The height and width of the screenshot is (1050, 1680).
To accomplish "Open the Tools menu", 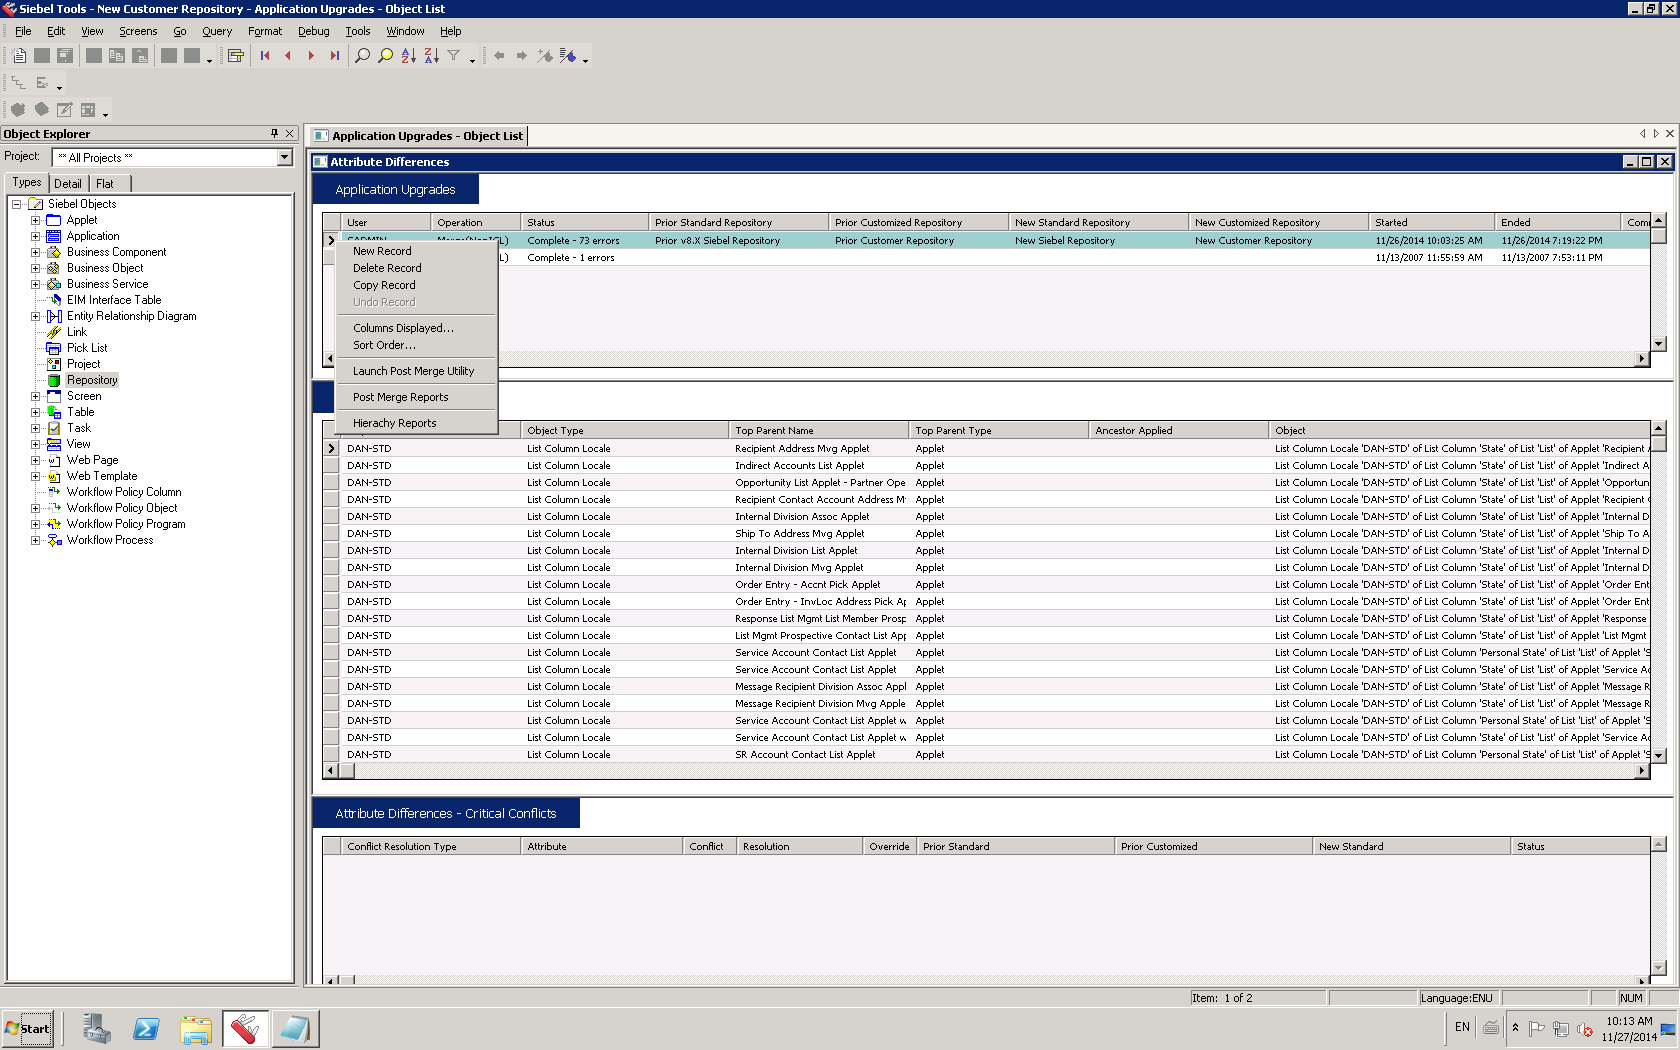I will (358, 31).
